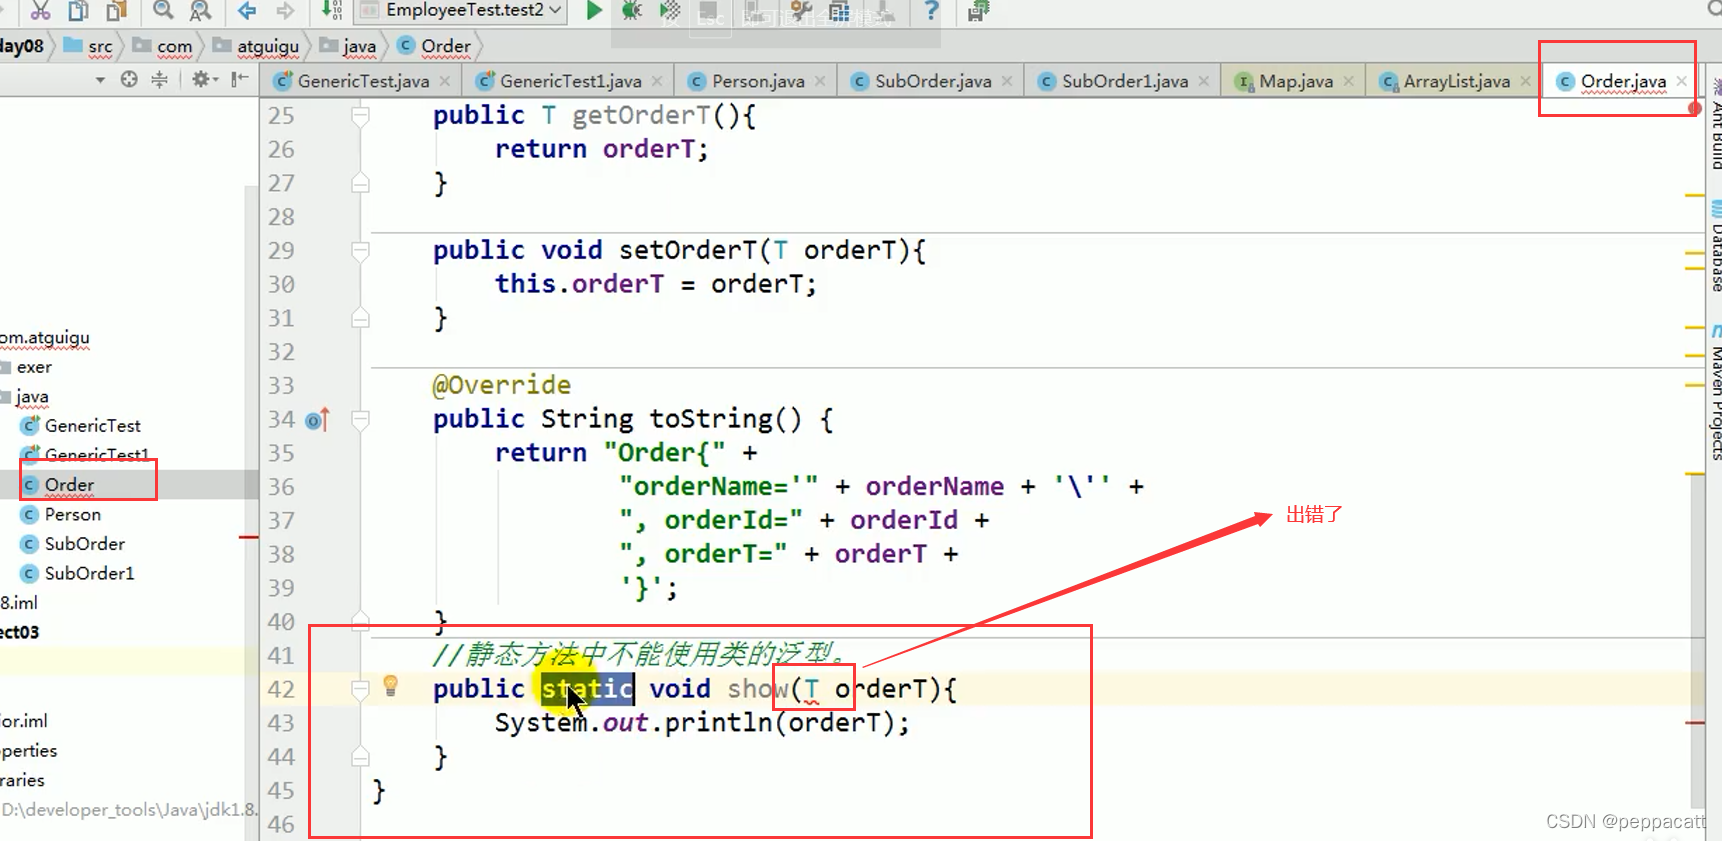Click the Cut scissors icon in toolbar
Image resolution: width=1722 pixels, height=841 pixels.
point(40,10)
